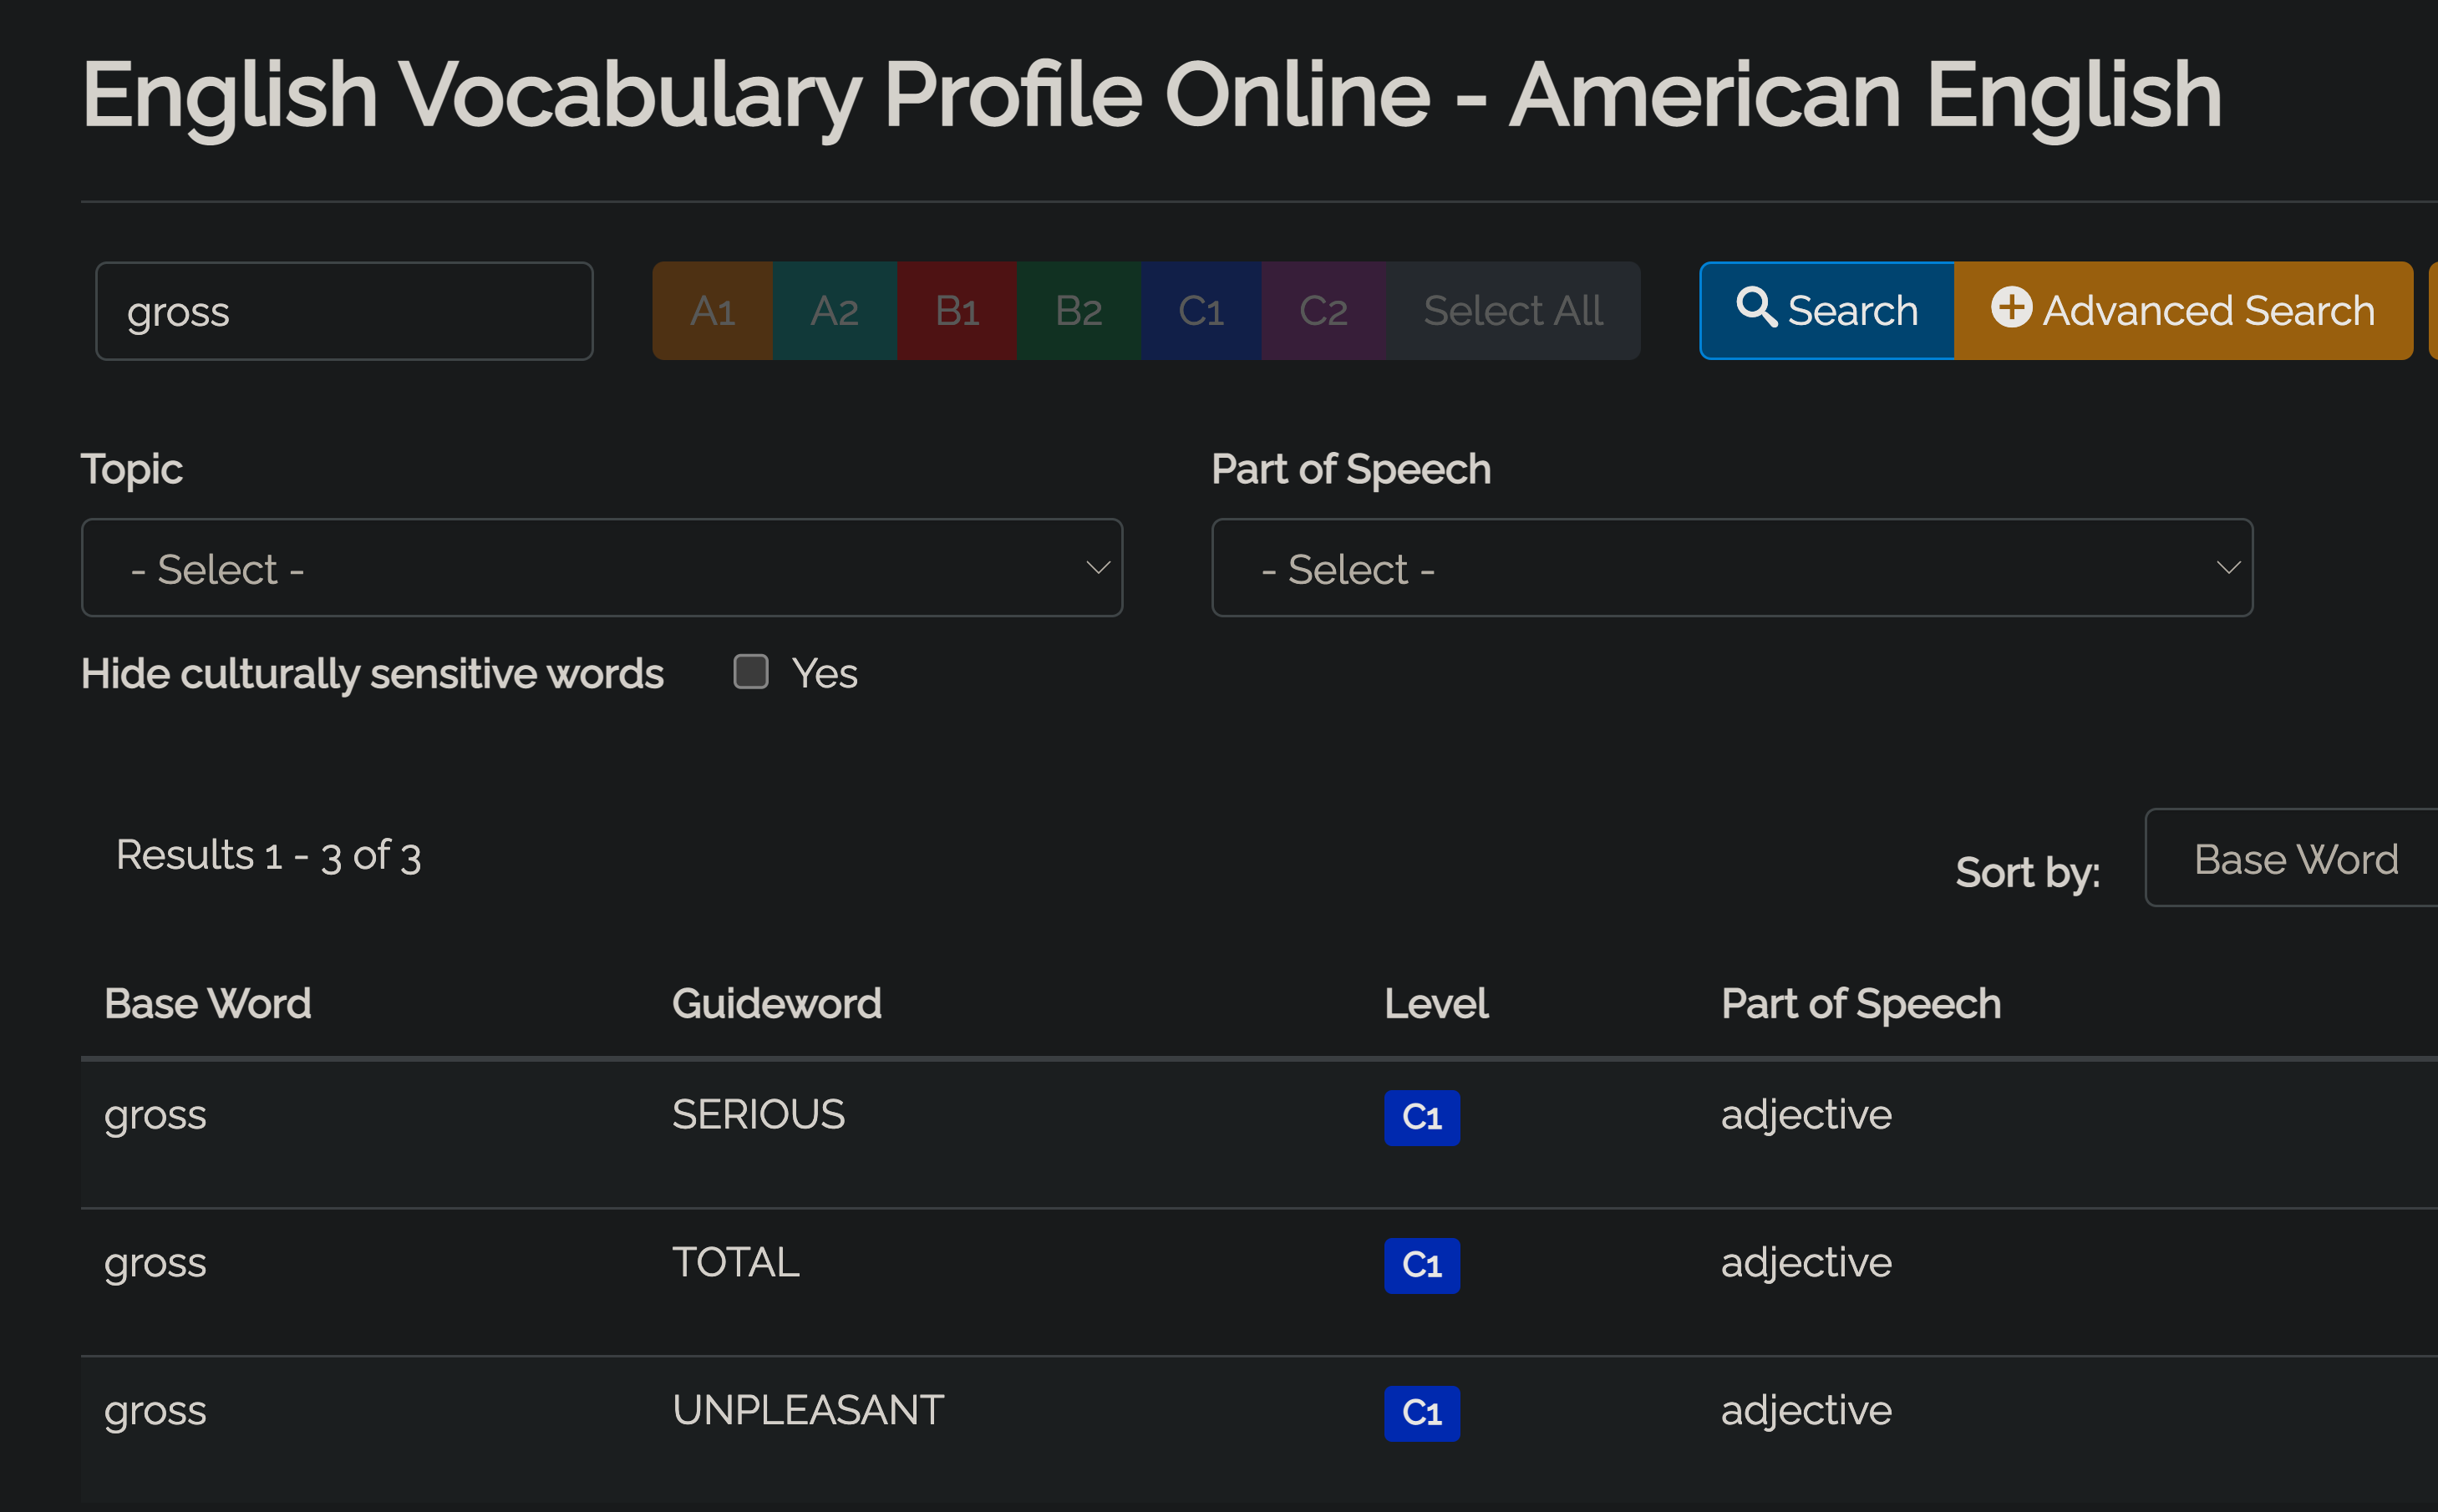
Task: Toggle the B1 level filter
Action: click(957, 311)
